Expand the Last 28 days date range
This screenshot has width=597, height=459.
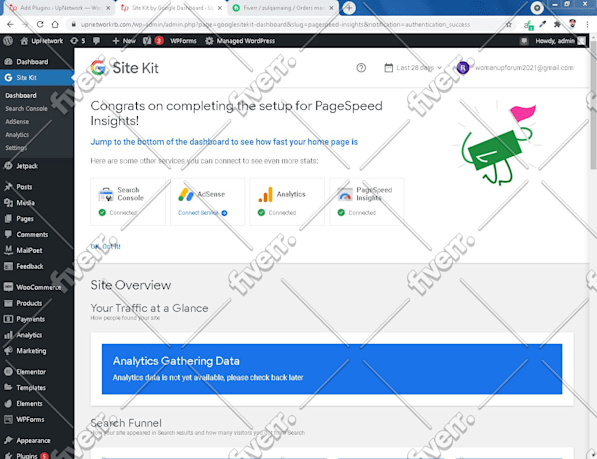coord(413,68)
